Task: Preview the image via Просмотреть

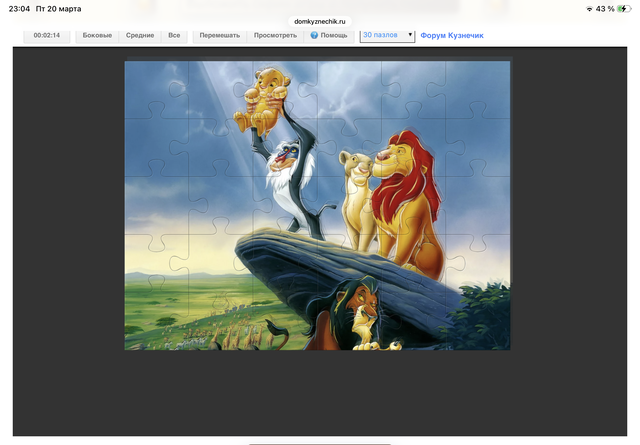Action: tap(275, 36)
